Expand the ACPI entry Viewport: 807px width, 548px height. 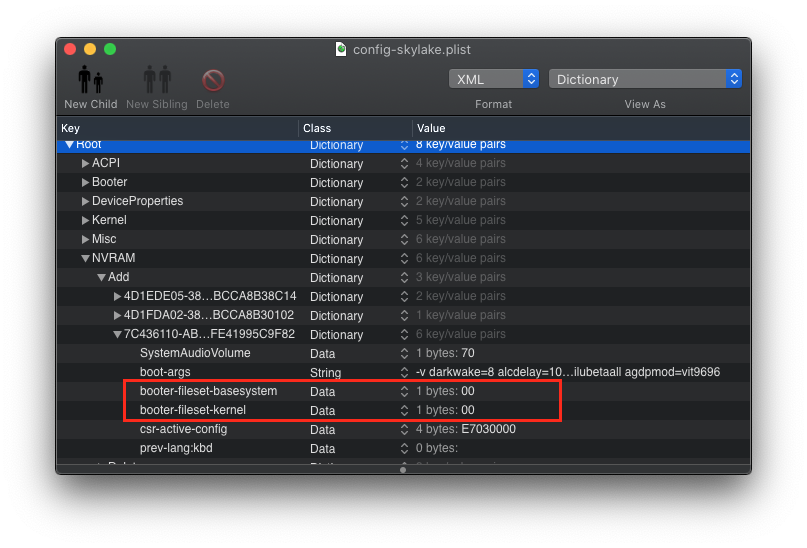click(85, 164)
